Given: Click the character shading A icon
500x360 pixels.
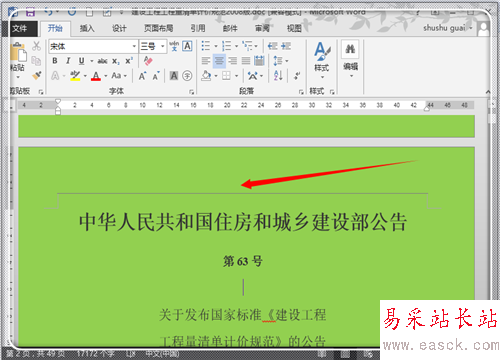Looking at the screenshot, I should pyautogui.click(x=174, y=76).
